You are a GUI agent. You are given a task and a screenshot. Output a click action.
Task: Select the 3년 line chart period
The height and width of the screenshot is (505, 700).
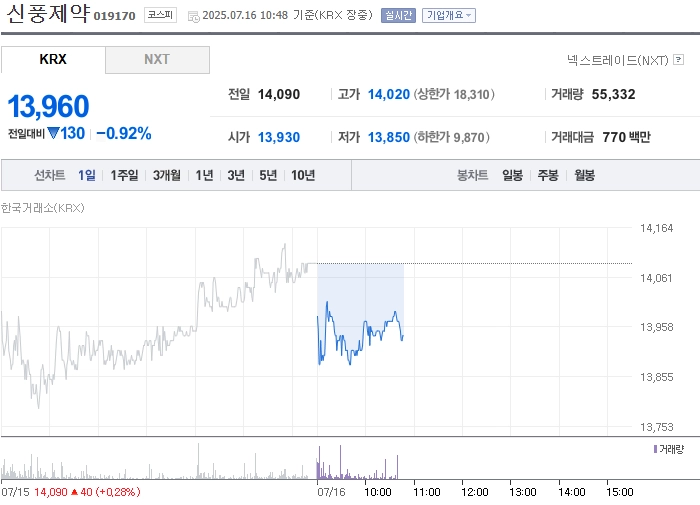tap(236, 175)
